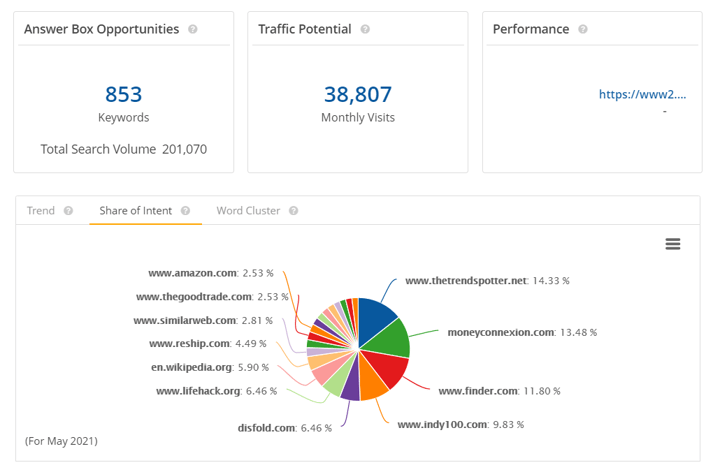
Task: Switch to the Word Cluster tab
Action: point(248,211)
